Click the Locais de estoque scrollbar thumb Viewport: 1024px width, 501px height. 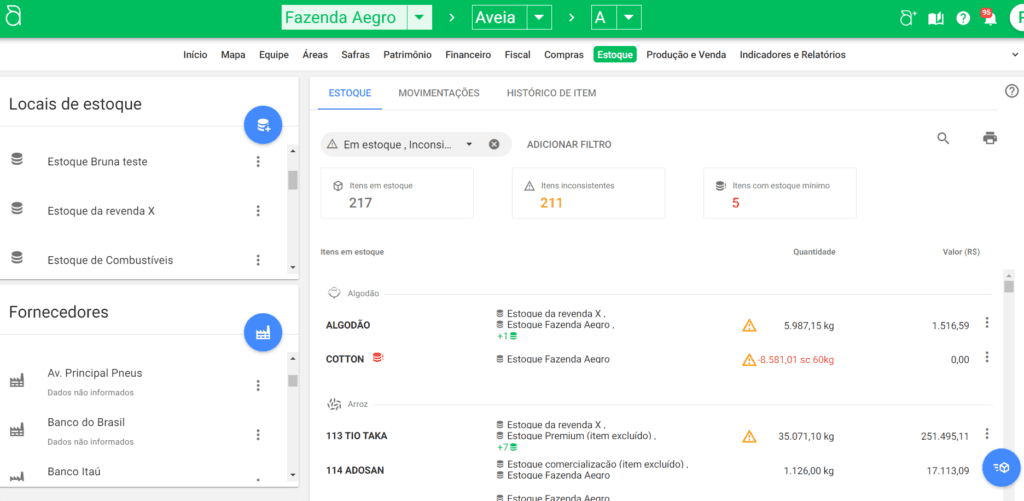(x=293, y=180)
